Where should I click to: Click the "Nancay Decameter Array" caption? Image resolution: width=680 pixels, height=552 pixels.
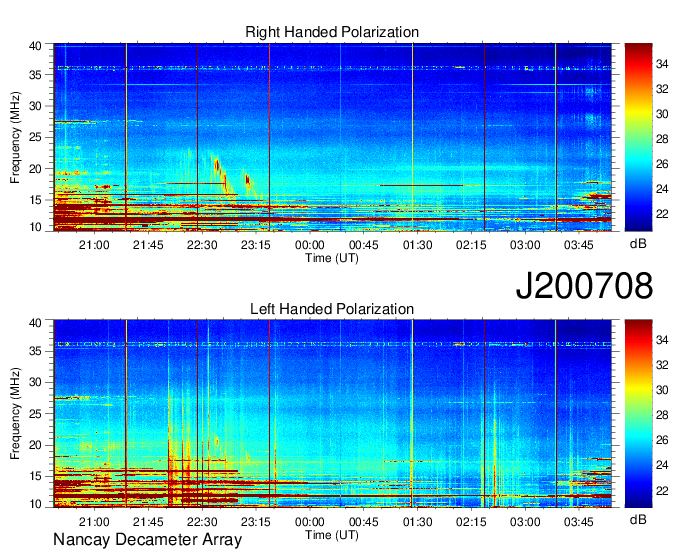click(147, 539)
